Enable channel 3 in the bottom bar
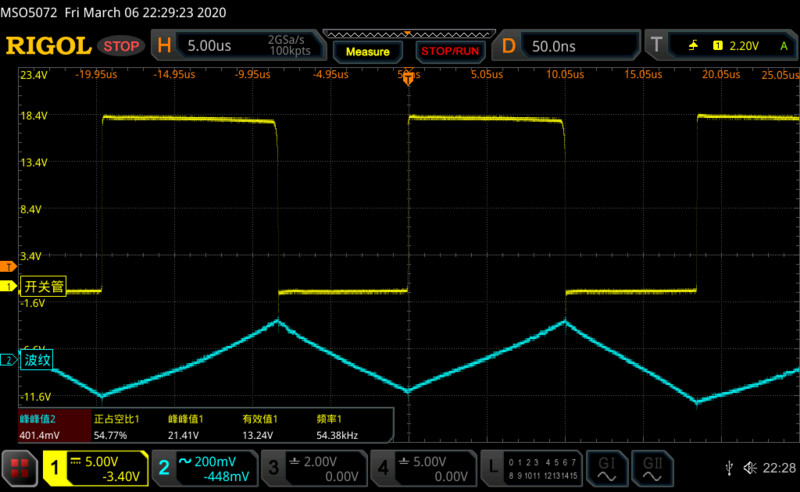 tap(313, 468)
